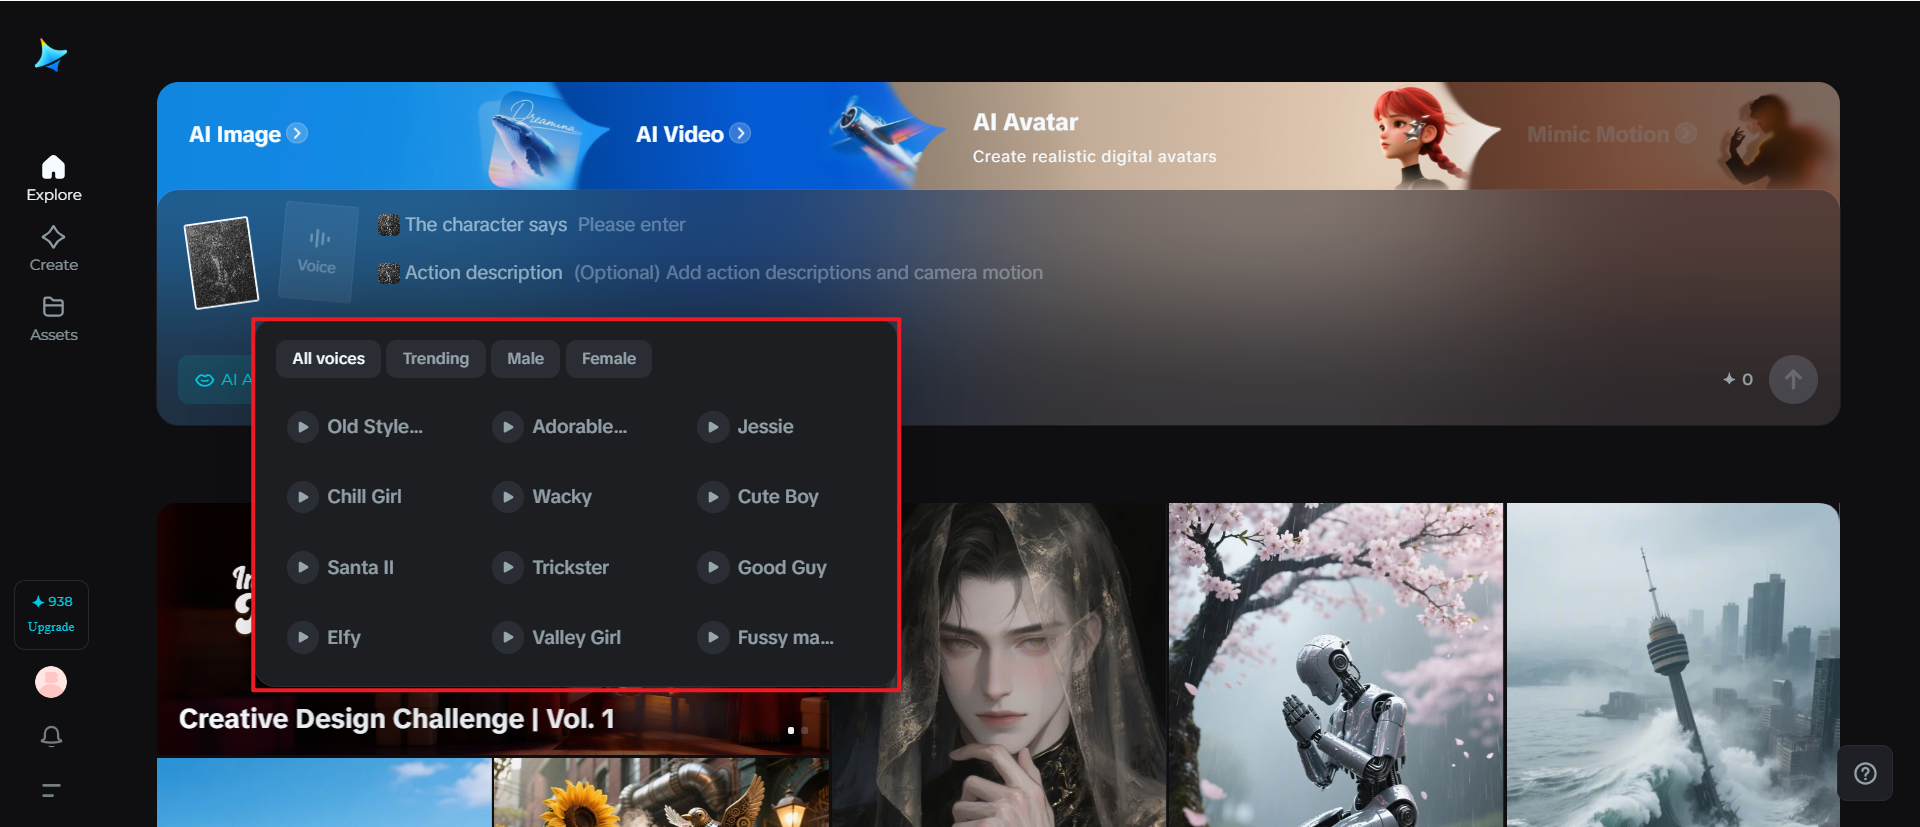The image size is (1920, 827).
Task: Open the user profile avatar
Action: (x=51, y=682)
